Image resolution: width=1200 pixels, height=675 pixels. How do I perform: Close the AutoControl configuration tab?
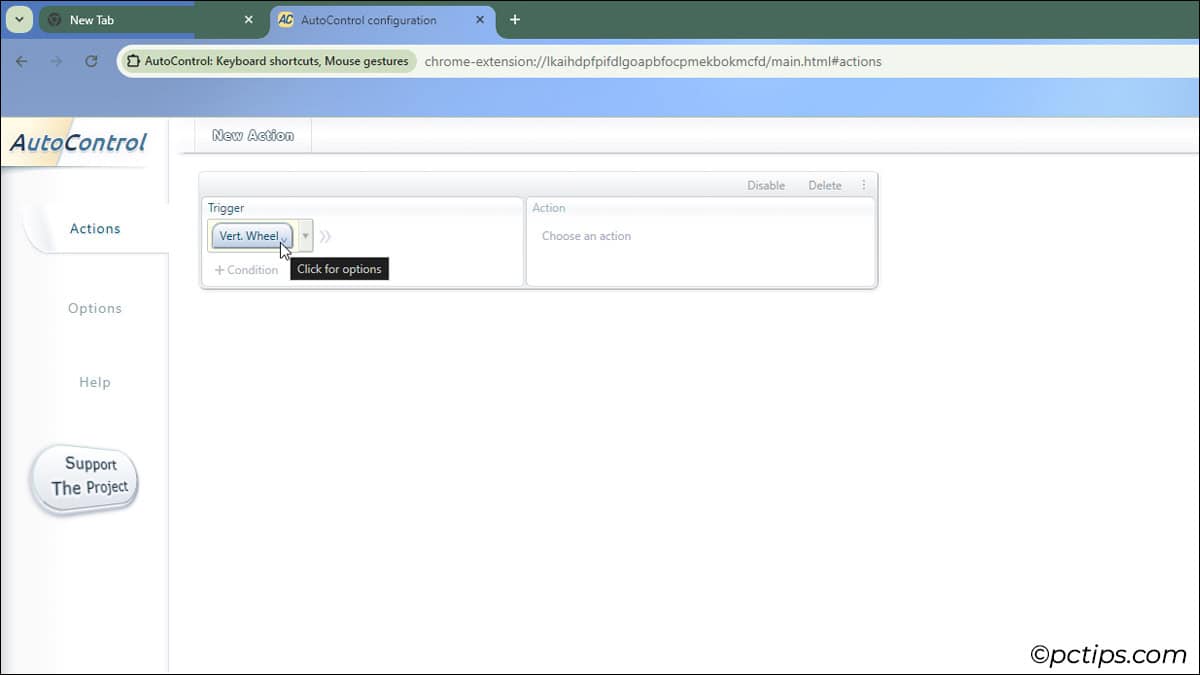480,20
